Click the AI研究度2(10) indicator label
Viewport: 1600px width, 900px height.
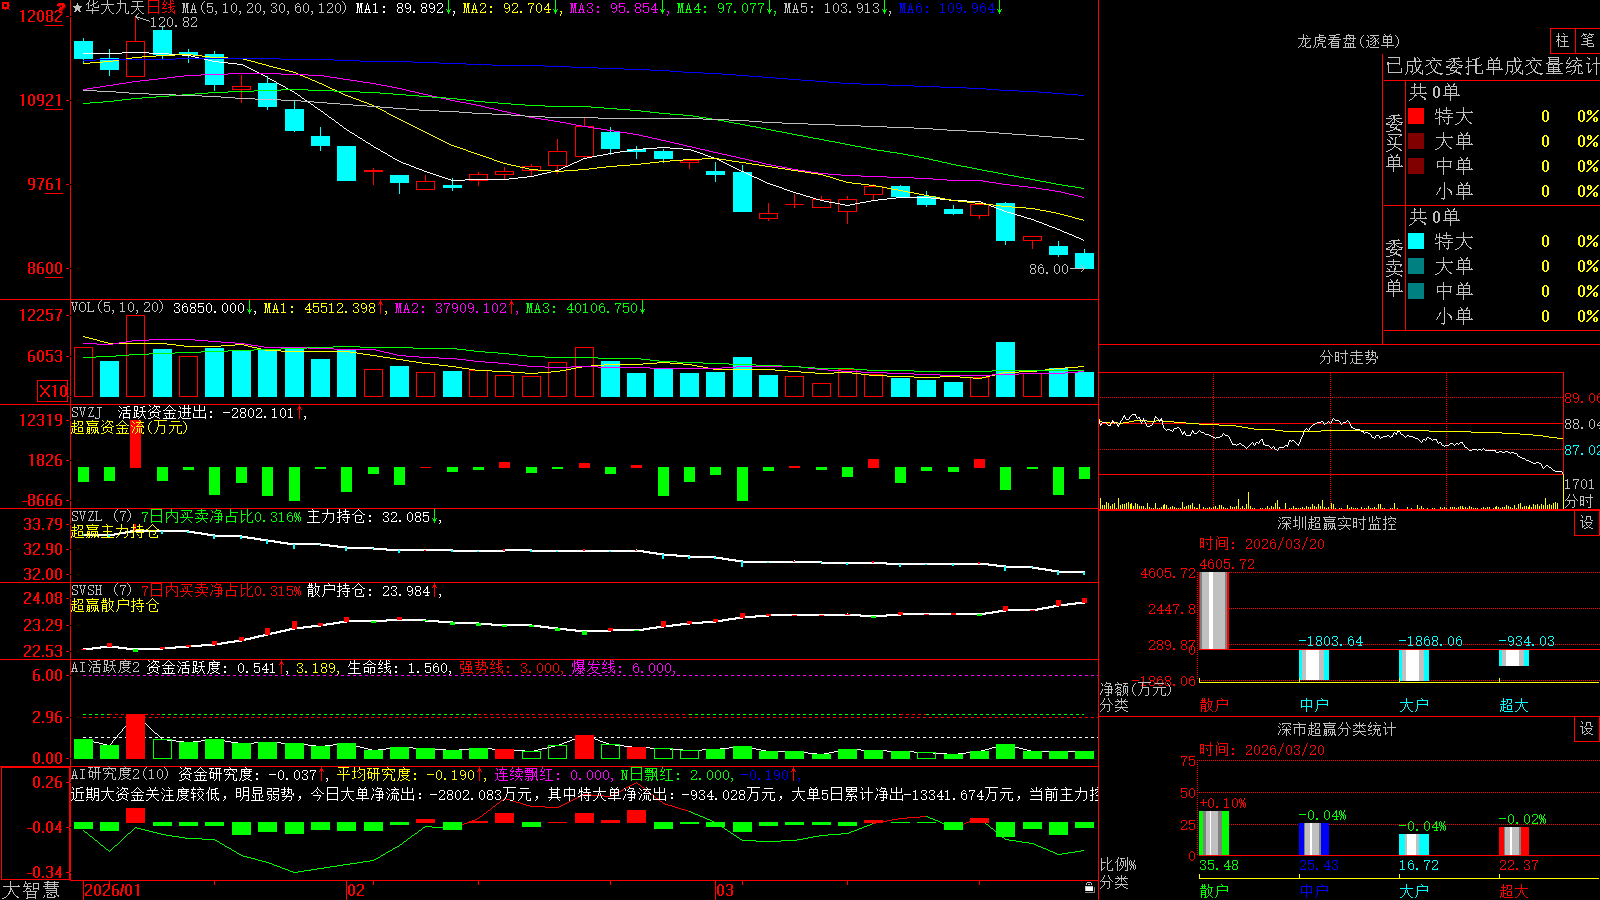coord(120,774)
